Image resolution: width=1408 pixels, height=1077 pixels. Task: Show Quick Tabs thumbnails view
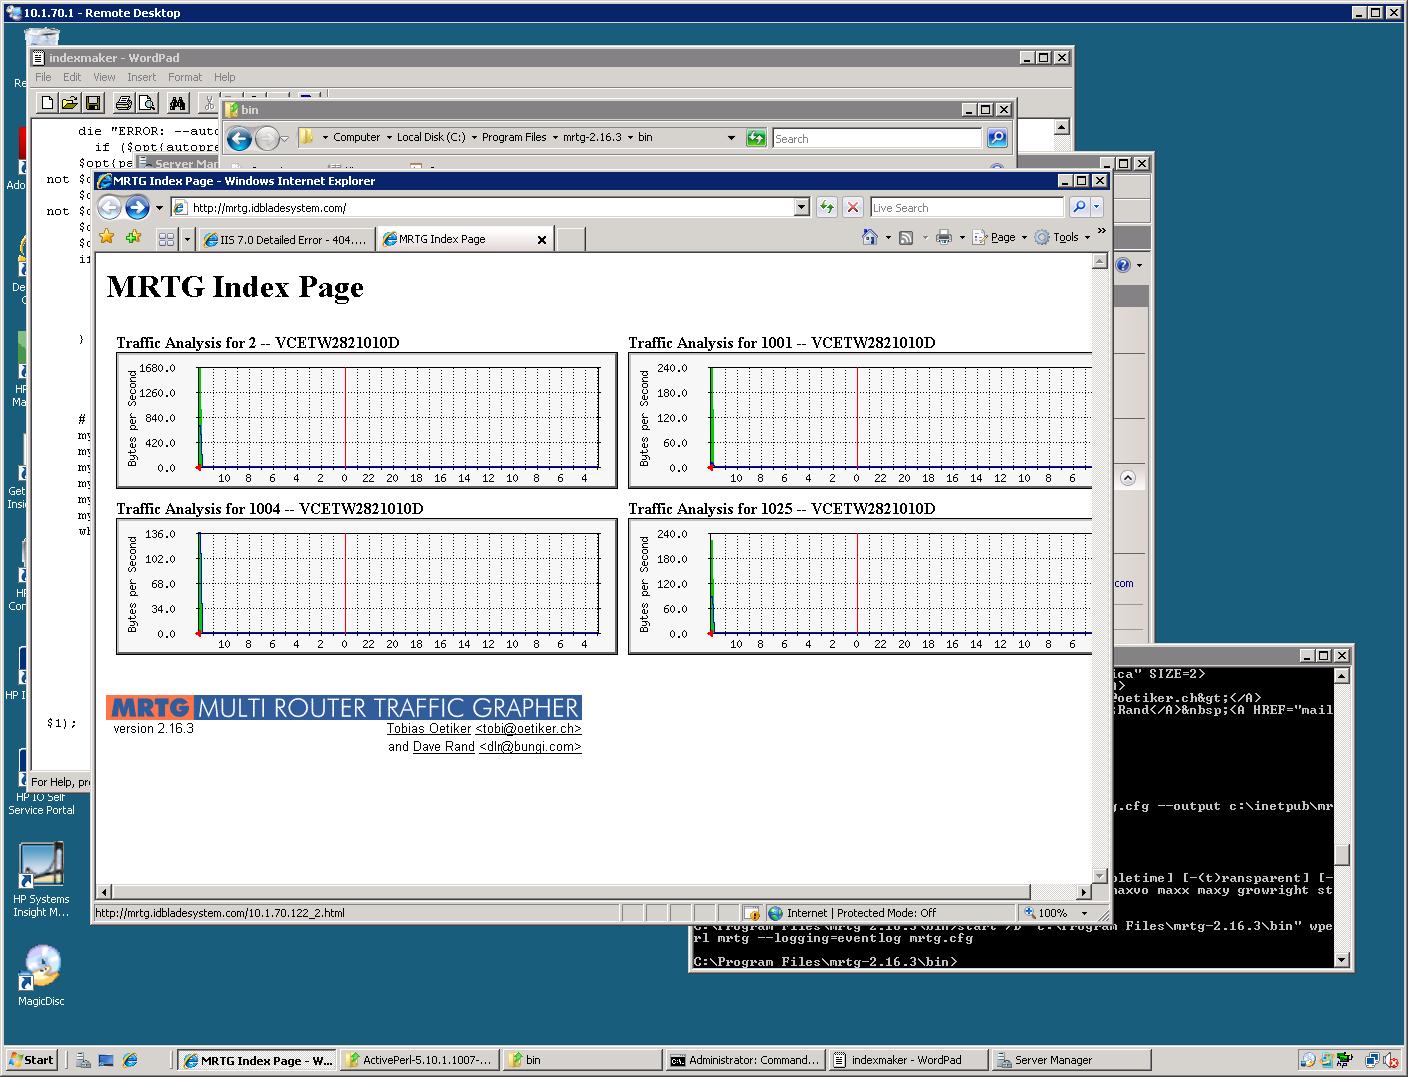[166, 239]
